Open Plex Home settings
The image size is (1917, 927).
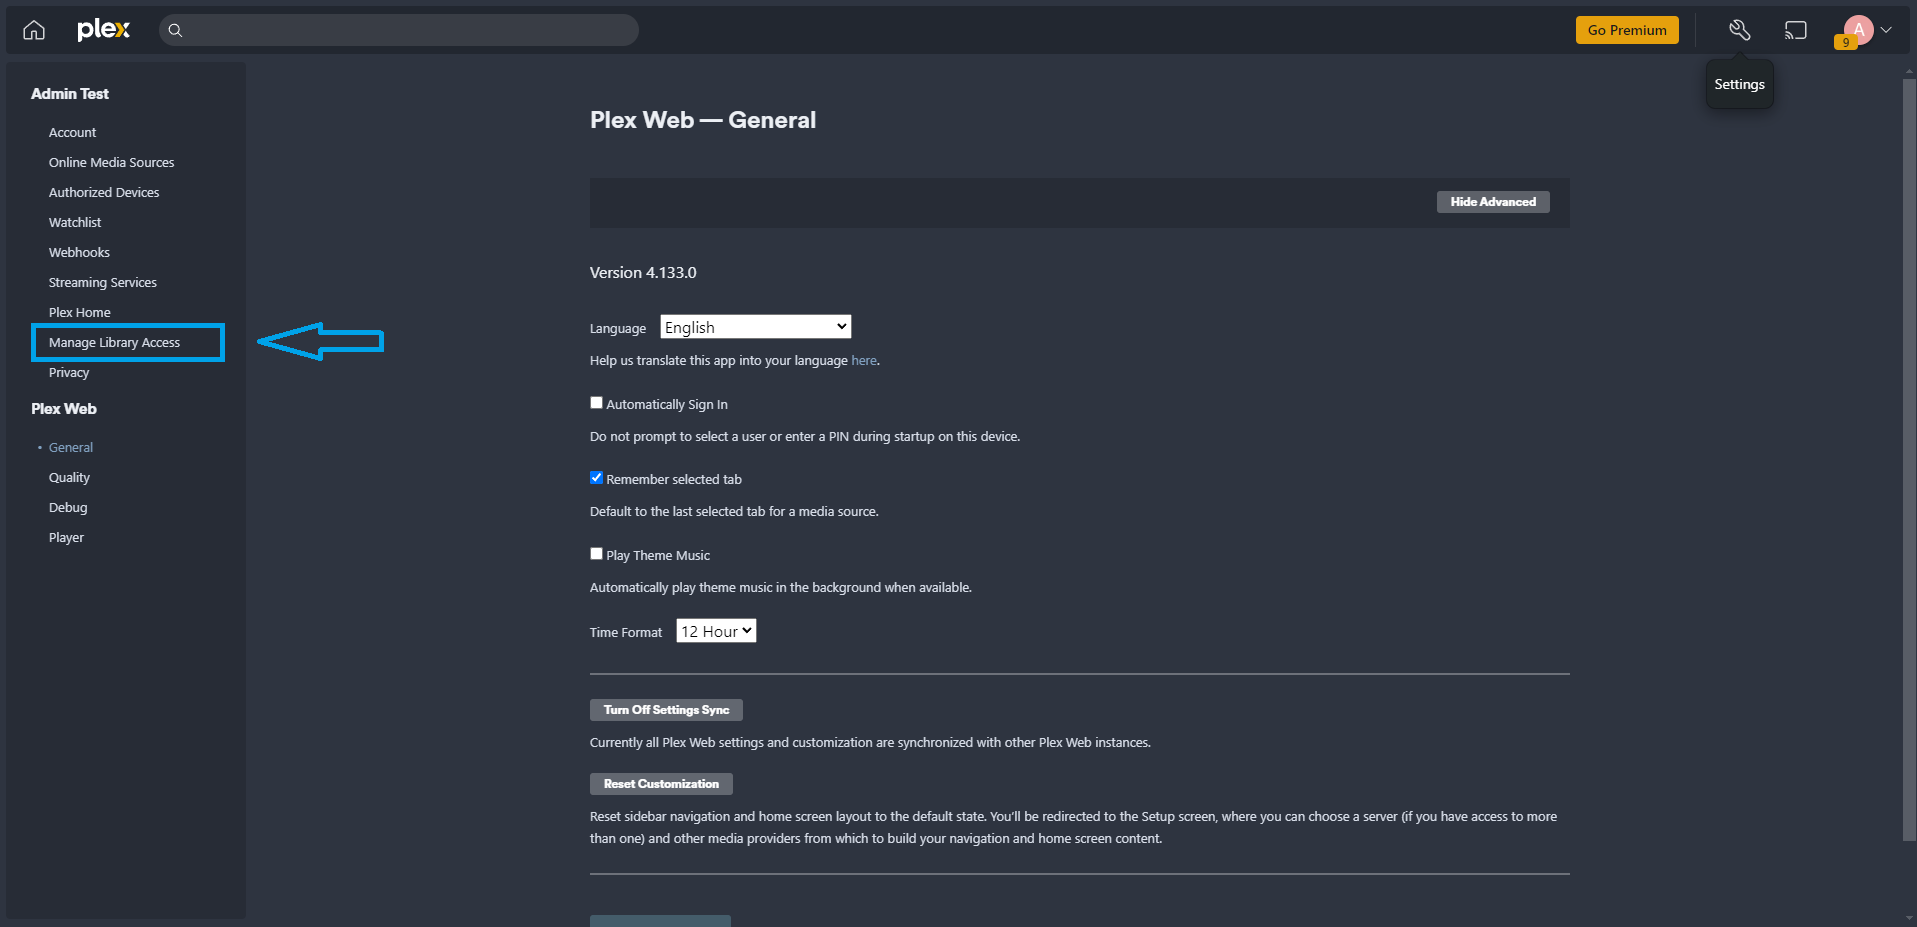click(x=80, y=313)
